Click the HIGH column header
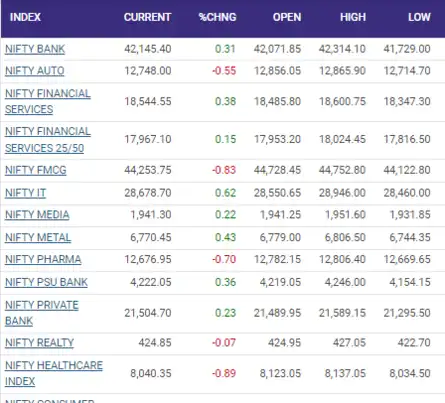The image size is (445, 403). [x=353, y=17]
